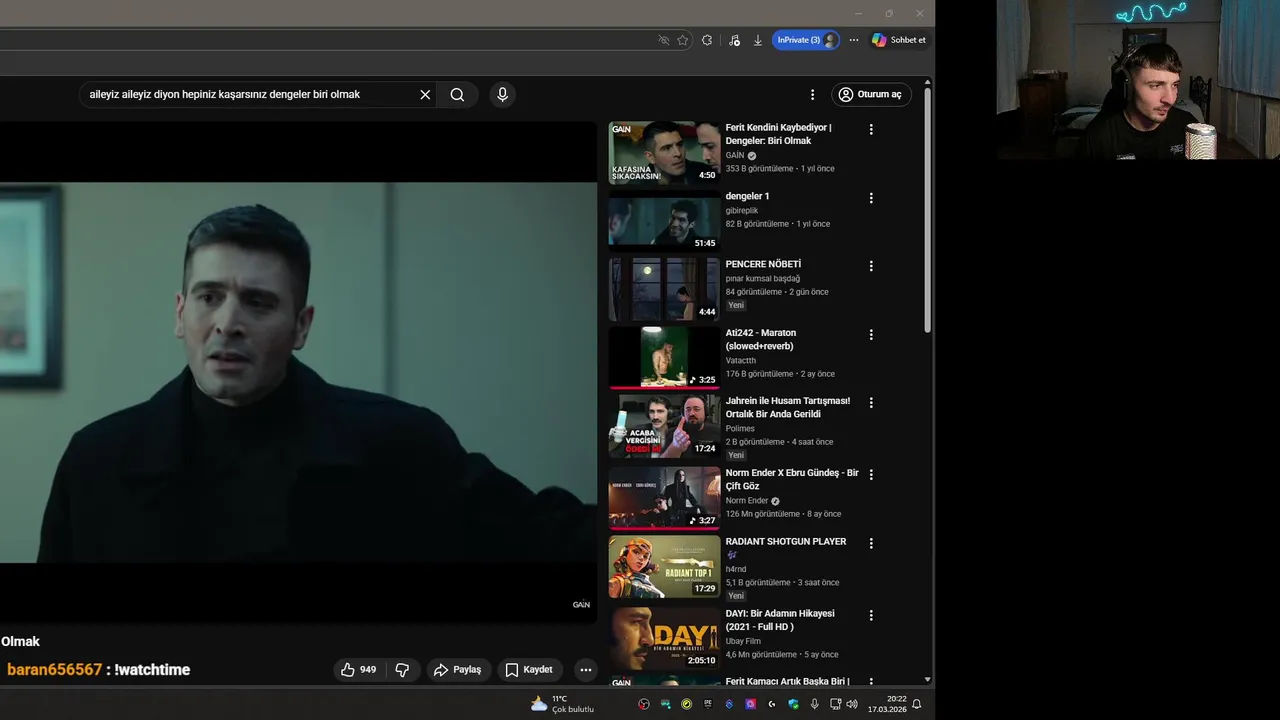Open options for DAYI: Bir Adamın Hikayesi
The image size is (1280, 720).
pos(871,615)
